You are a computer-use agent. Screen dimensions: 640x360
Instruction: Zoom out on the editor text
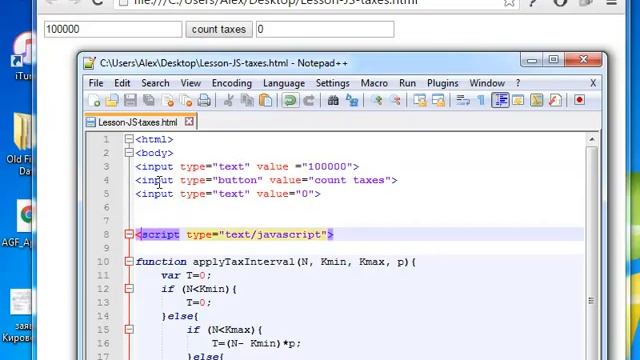396,100
